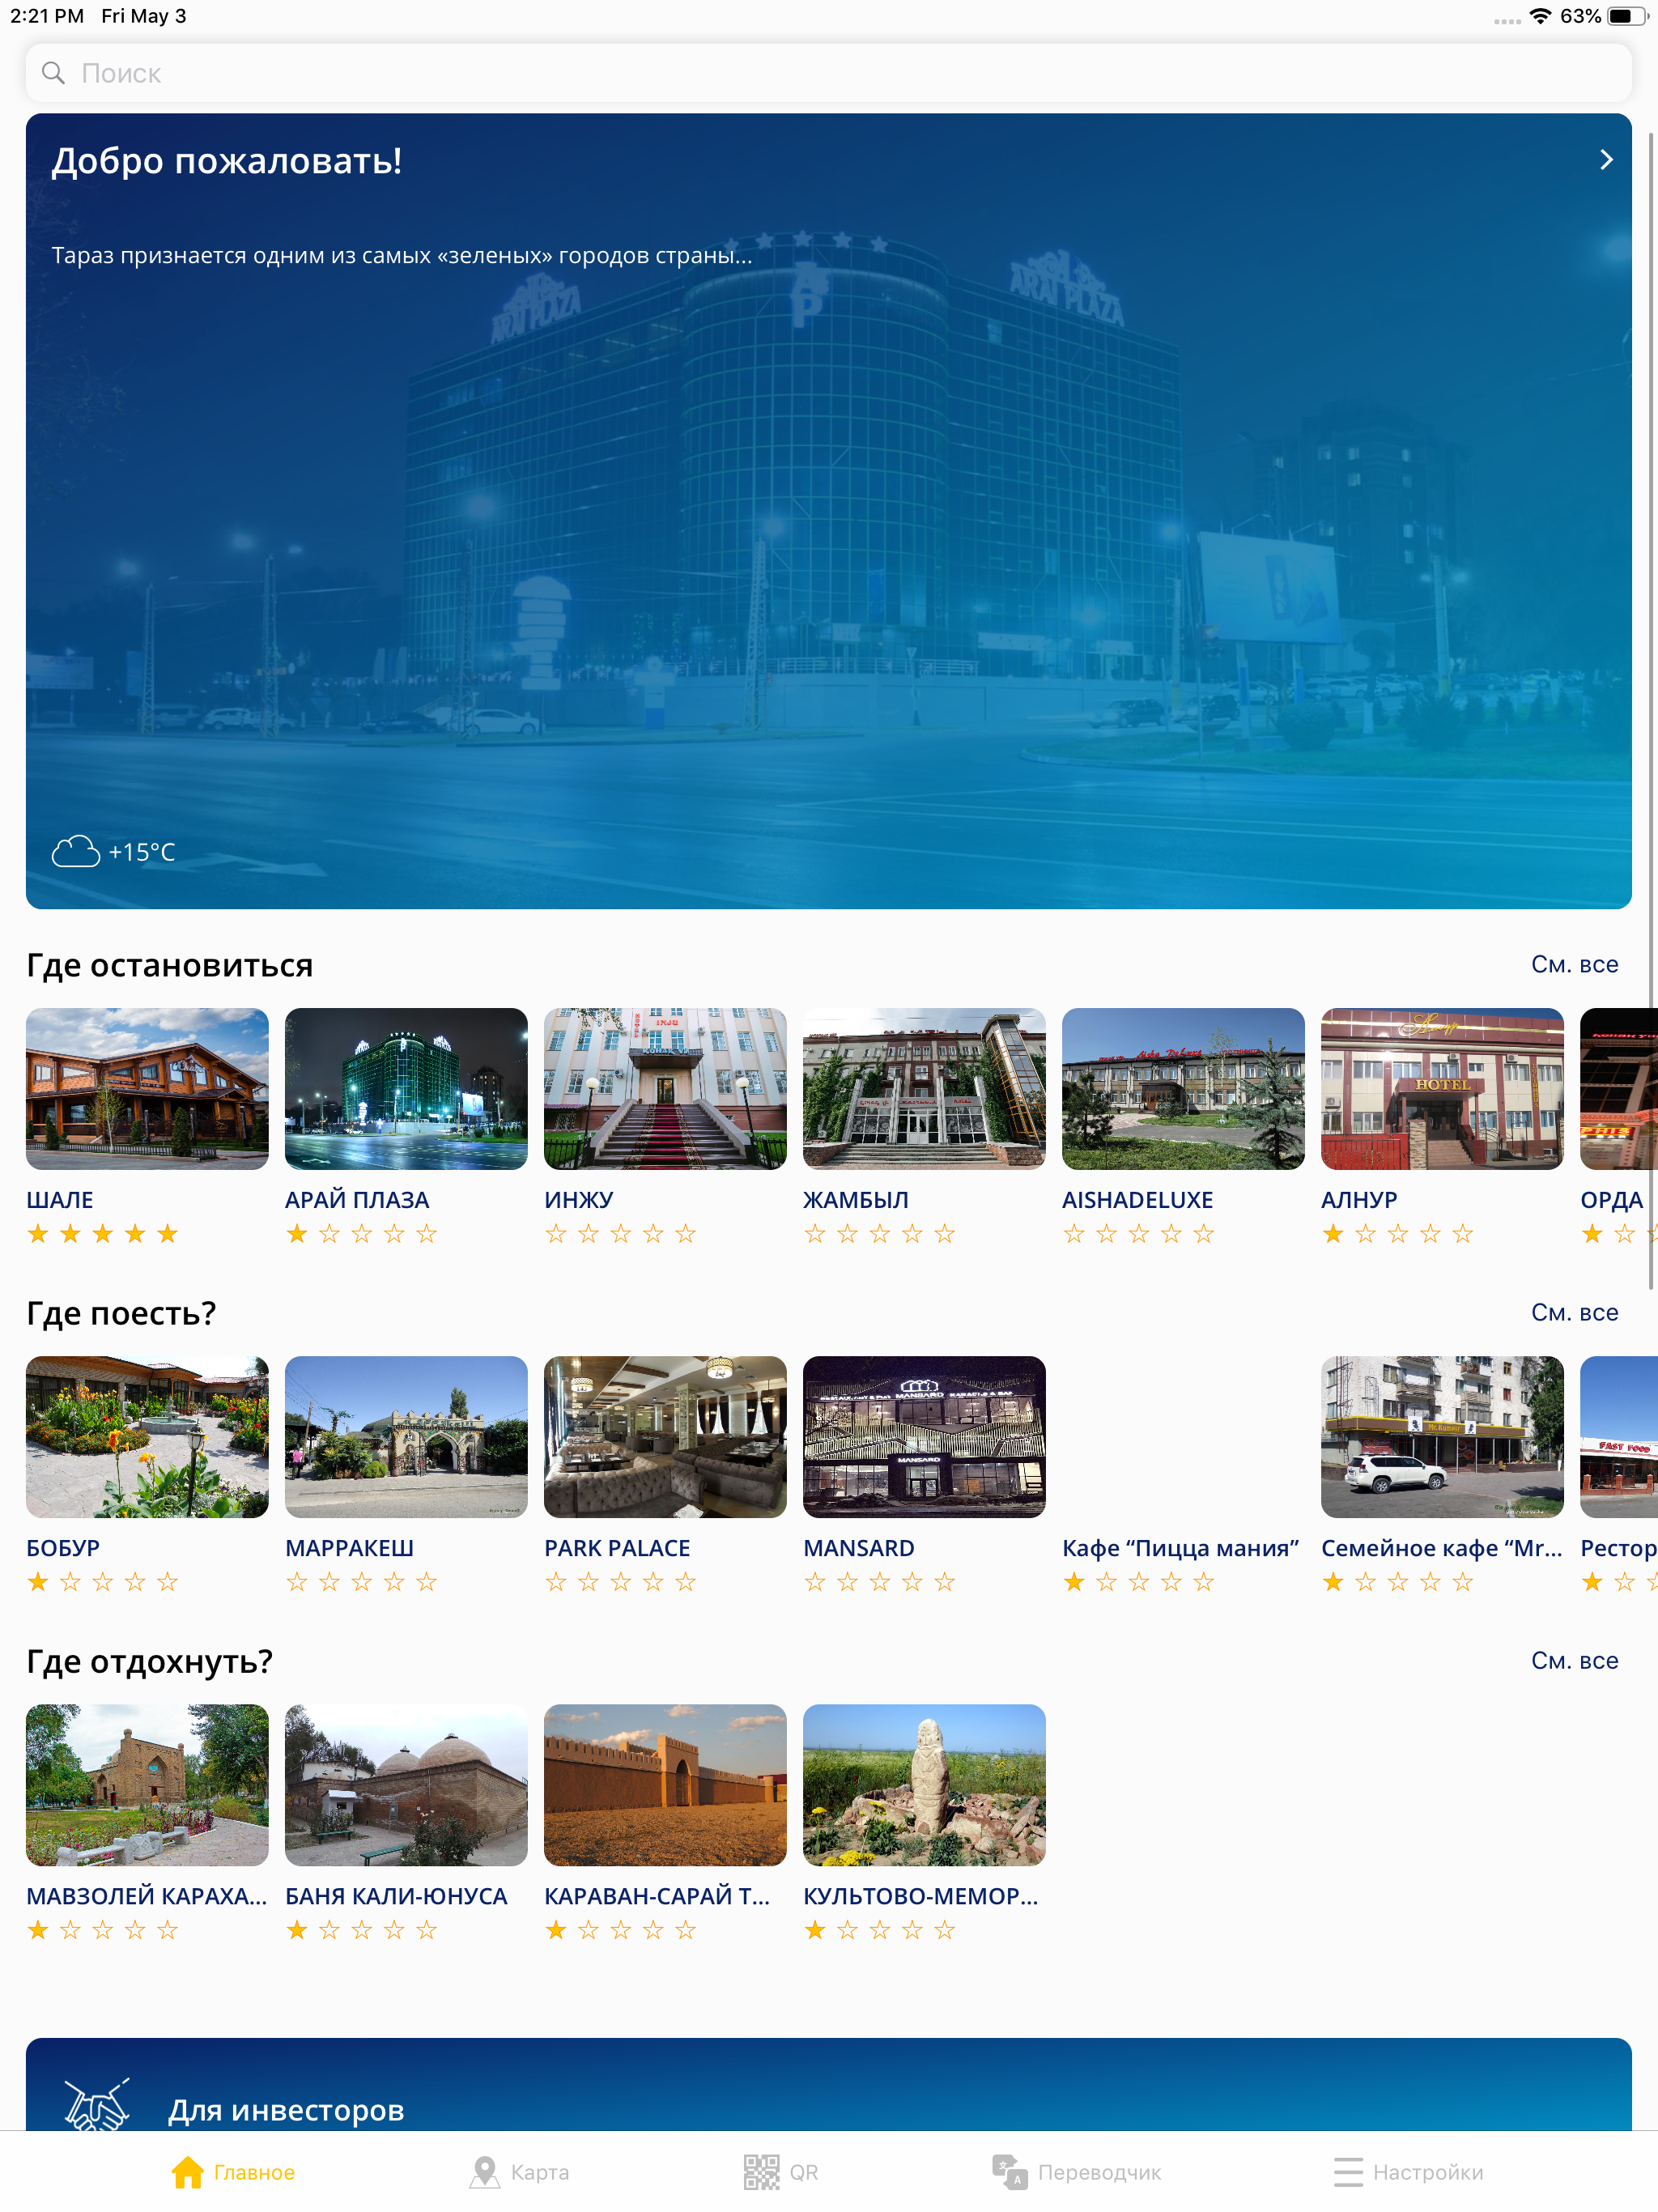Tap the AISHADELUXE star rating
This screenshot has width=1658, height=2212.
pyautogui.click(x=1139, y=1234)
